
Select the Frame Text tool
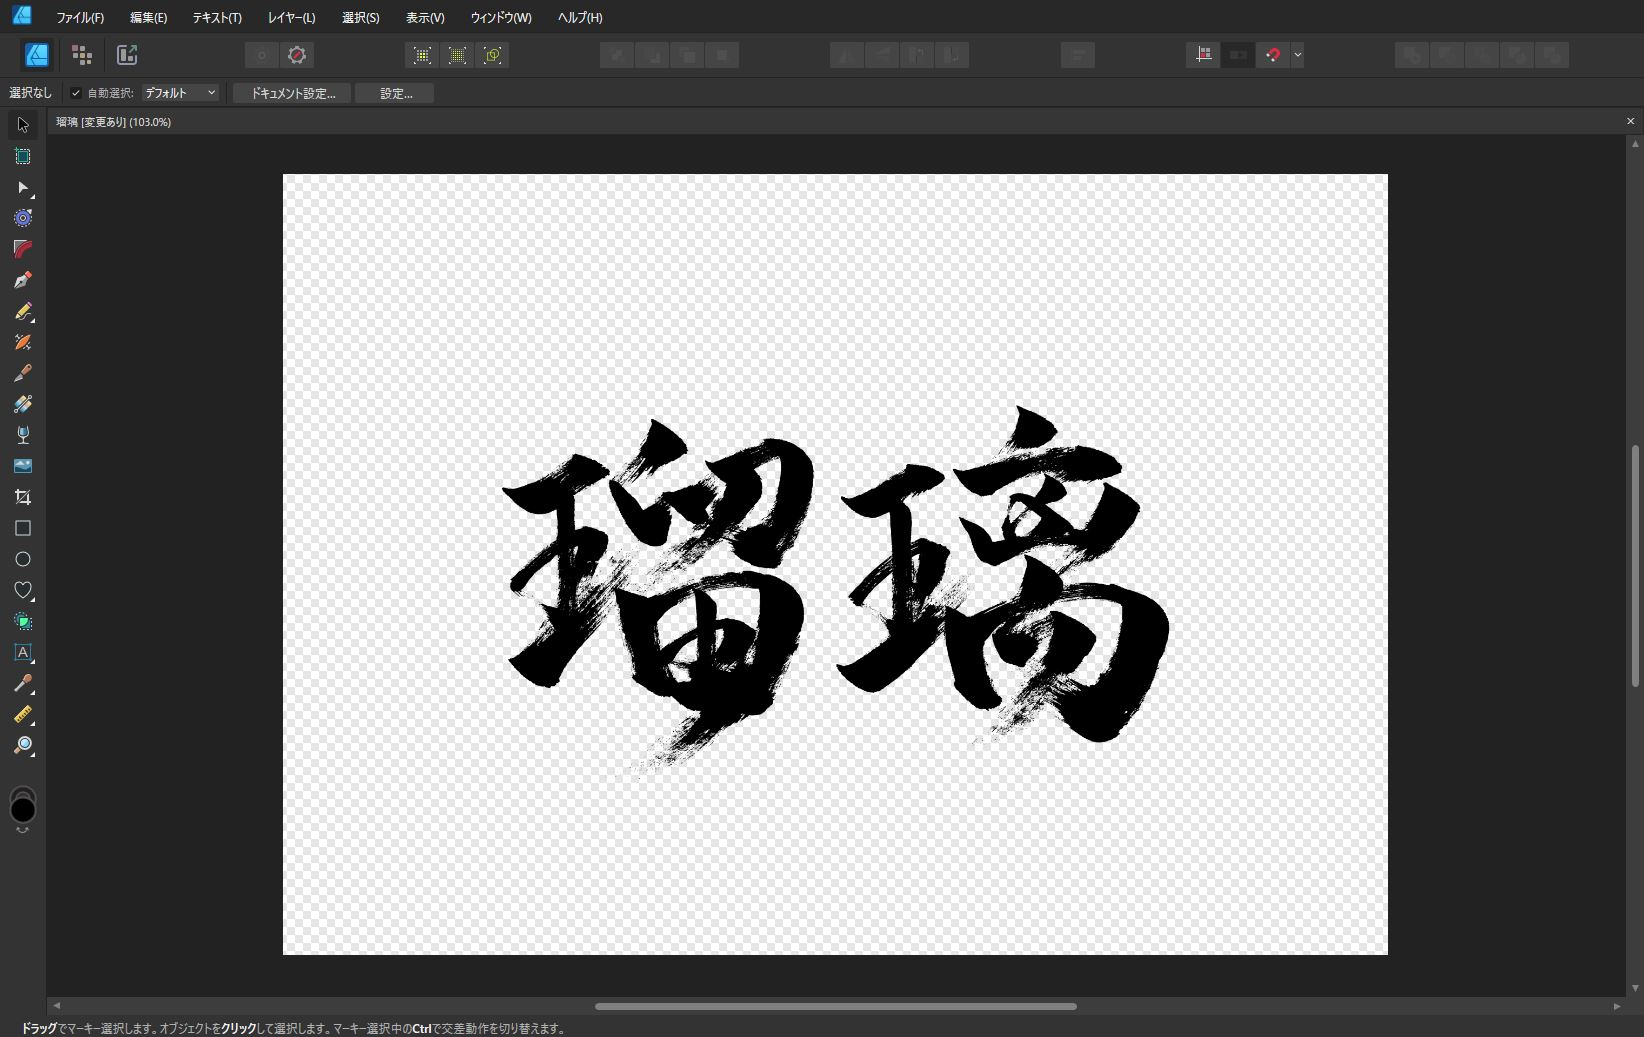23,652
